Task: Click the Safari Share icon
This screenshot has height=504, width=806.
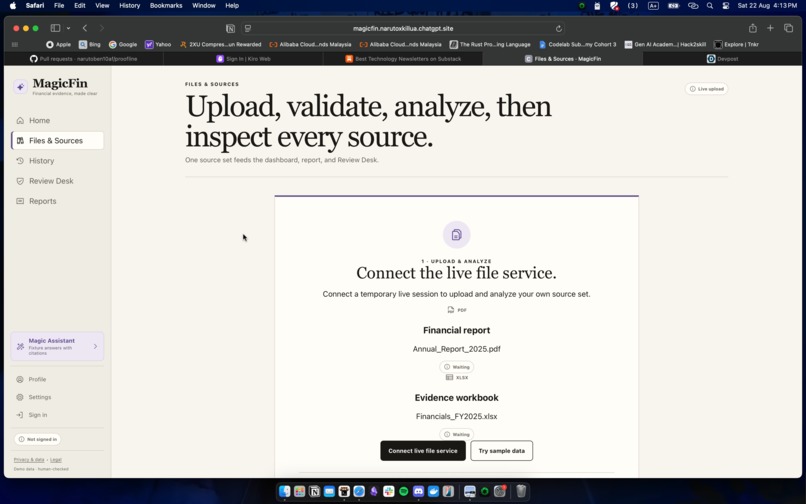Action: point(753,28)
